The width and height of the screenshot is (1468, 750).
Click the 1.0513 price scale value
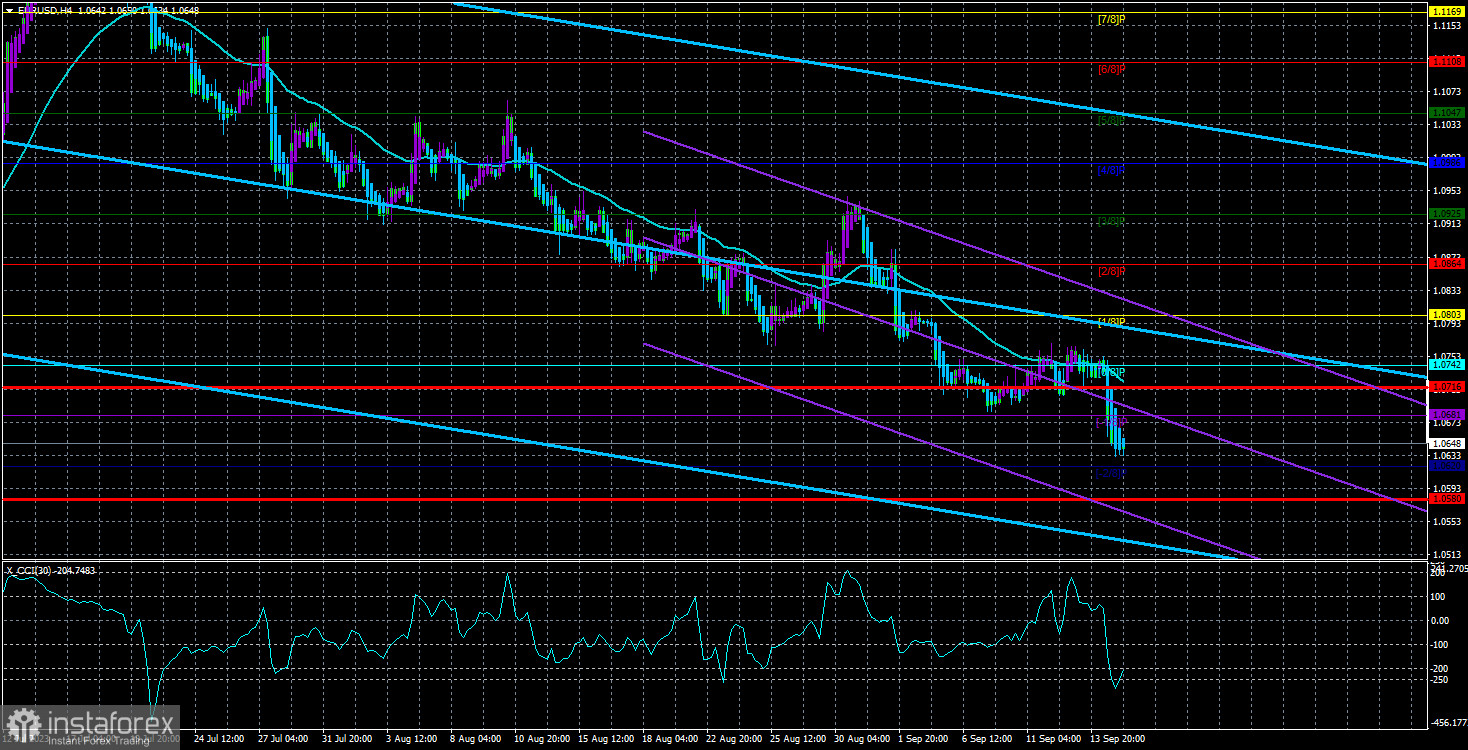(1446, 554)
